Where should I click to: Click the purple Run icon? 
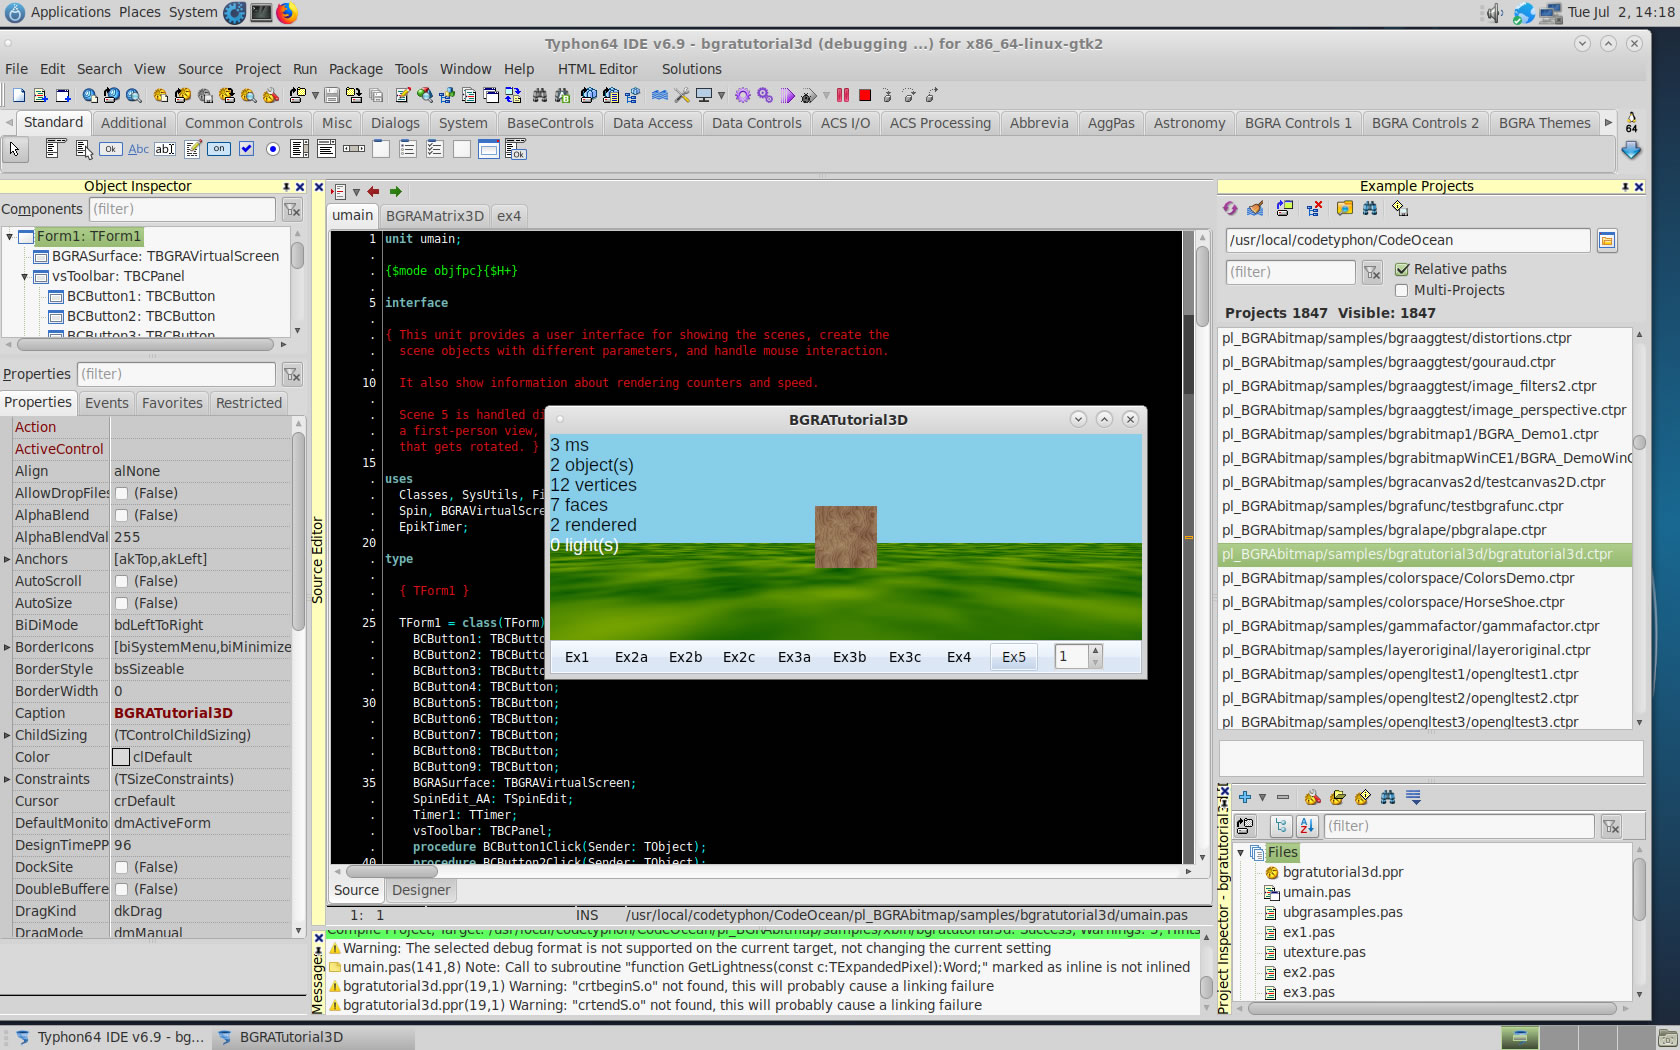(787, 95)
